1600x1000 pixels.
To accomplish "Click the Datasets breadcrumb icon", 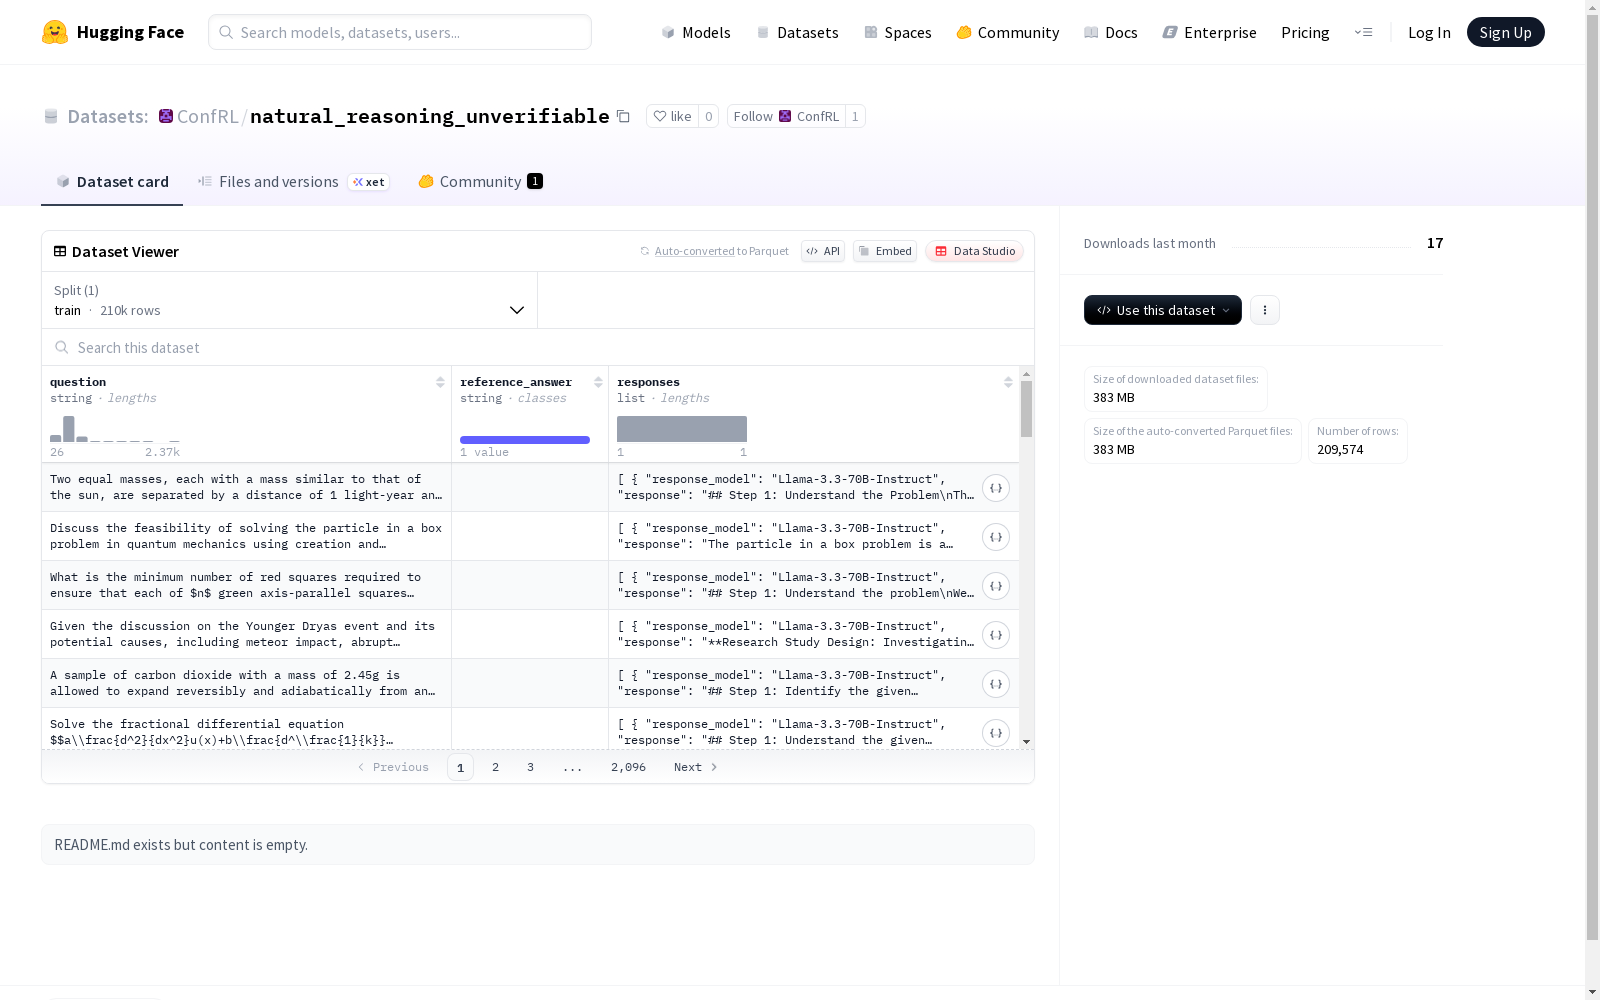I will tap(51, 117).
